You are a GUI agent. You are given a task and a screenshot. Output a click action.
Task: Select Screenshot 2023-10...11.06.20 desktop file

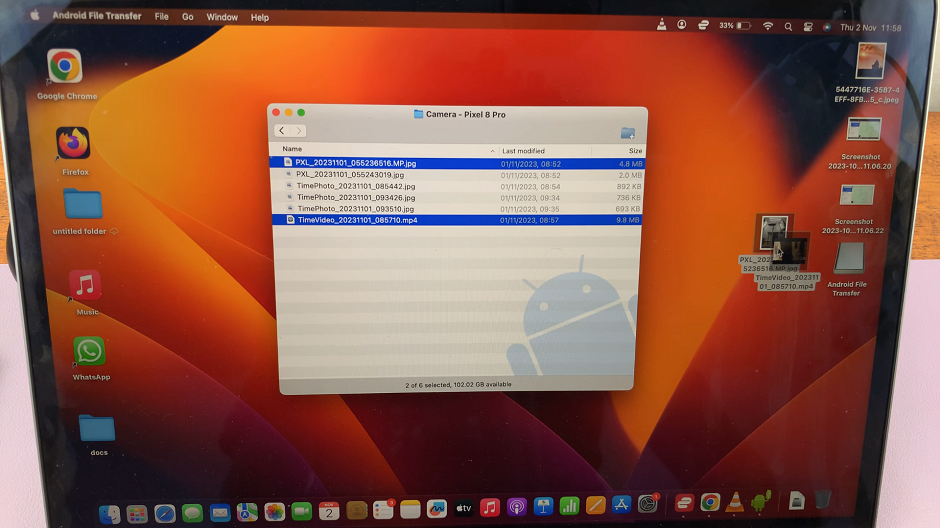(x=864, y=129)
